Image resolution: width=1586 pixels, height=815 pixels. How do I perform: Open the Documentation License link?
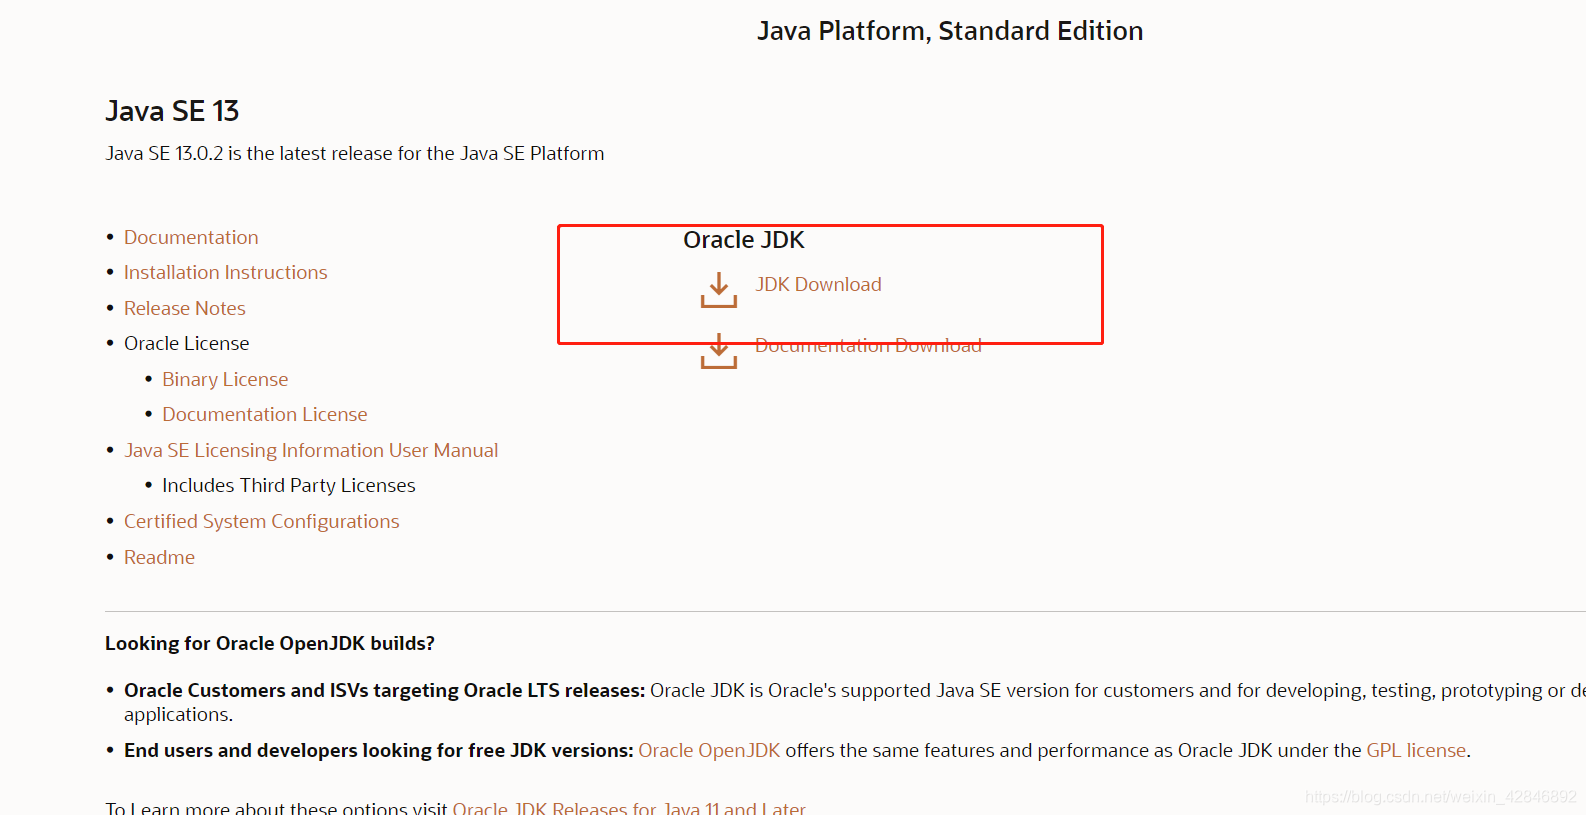point(264,414)
